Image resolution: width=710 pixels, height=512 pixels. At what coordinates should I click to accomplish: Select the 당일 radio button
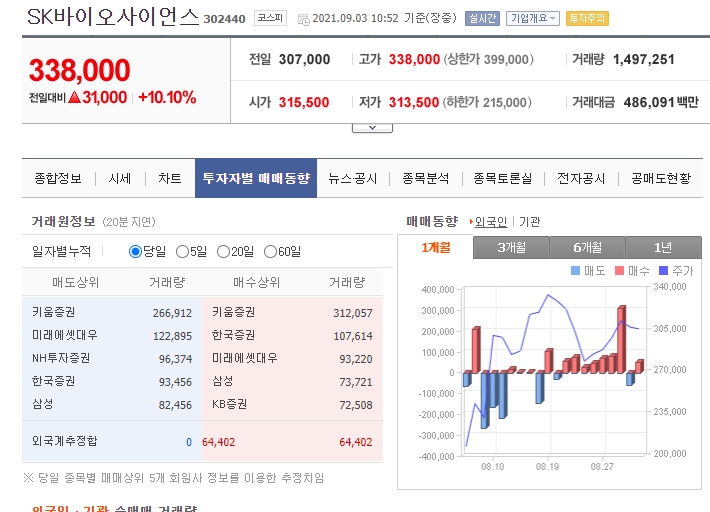(x=135, y=251)
